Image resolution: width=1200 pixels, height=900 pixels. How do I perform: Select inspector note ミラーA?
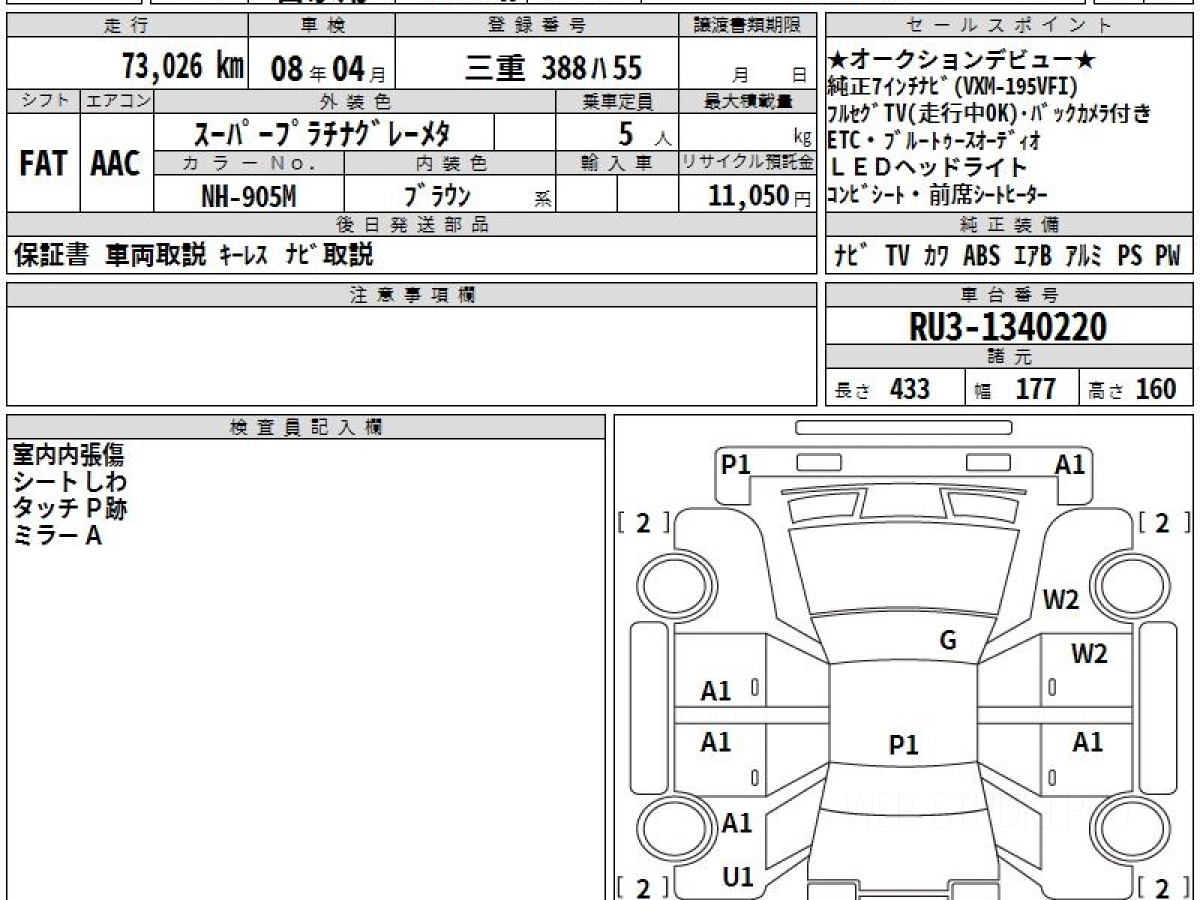(58, 536)
